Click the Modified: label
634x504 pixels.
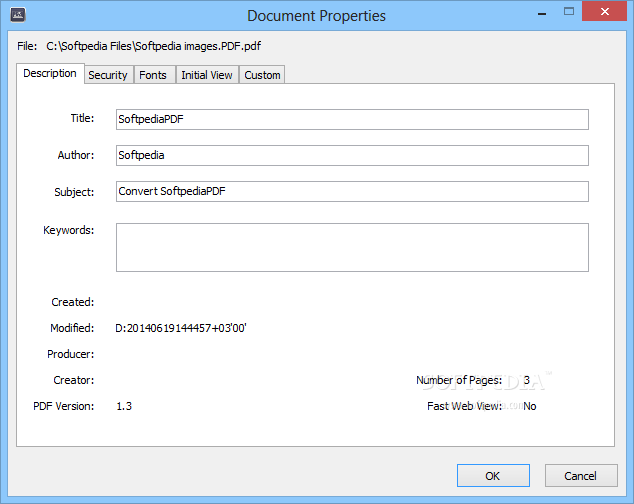coord(72,328)
